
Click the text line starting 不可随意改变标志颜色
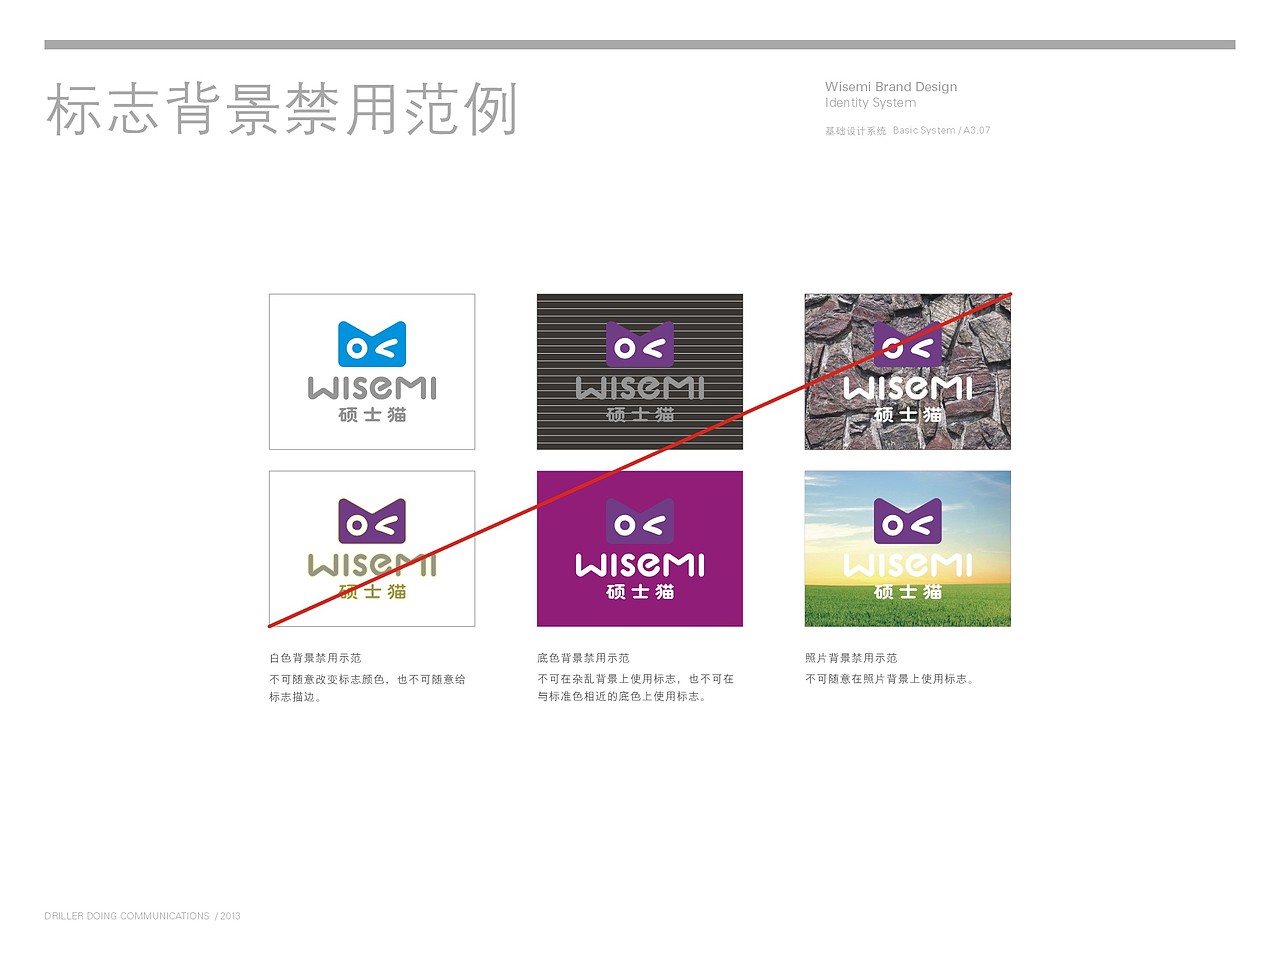(367, 679)
